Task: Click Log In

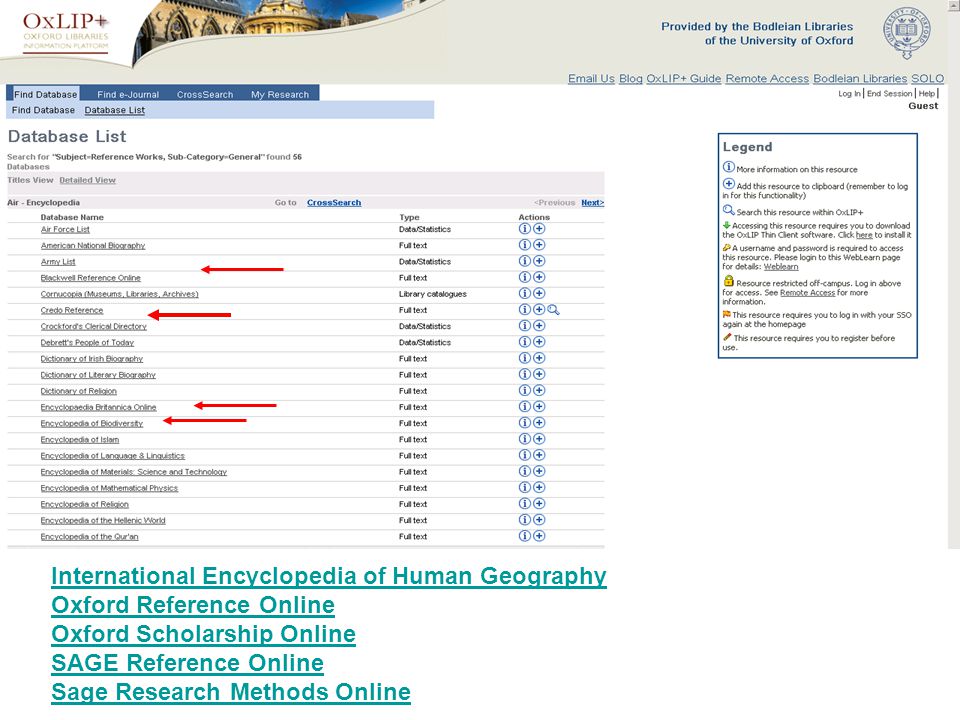Action: [849, 94]
